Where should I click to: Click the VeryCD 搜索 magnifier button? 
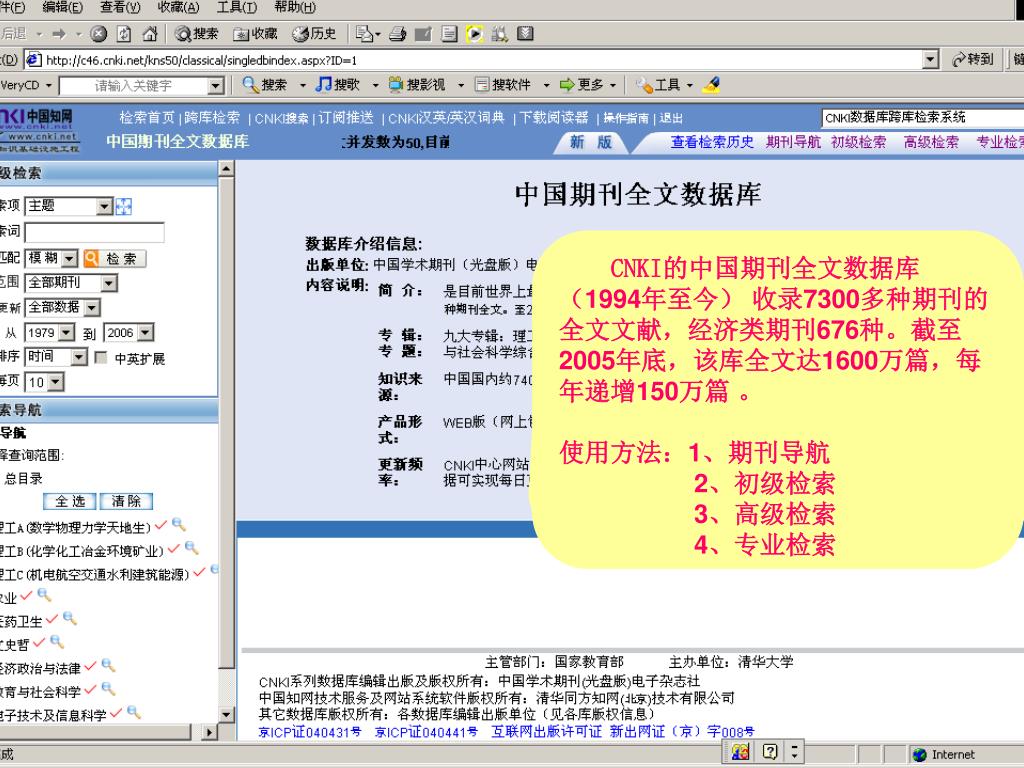tap(265, 85)
